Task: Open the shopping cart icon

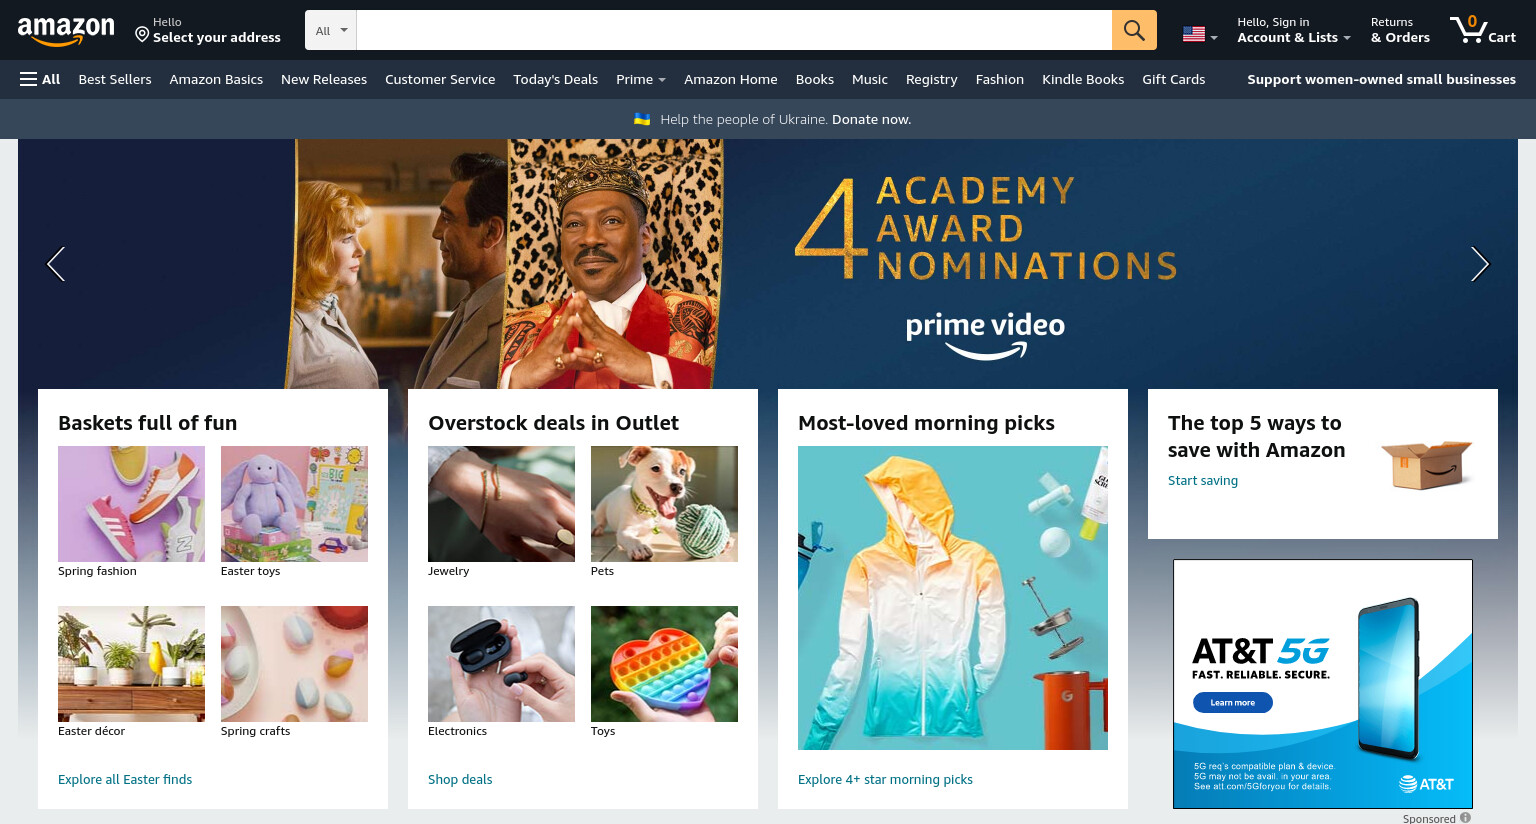Action: (1483, 30)
